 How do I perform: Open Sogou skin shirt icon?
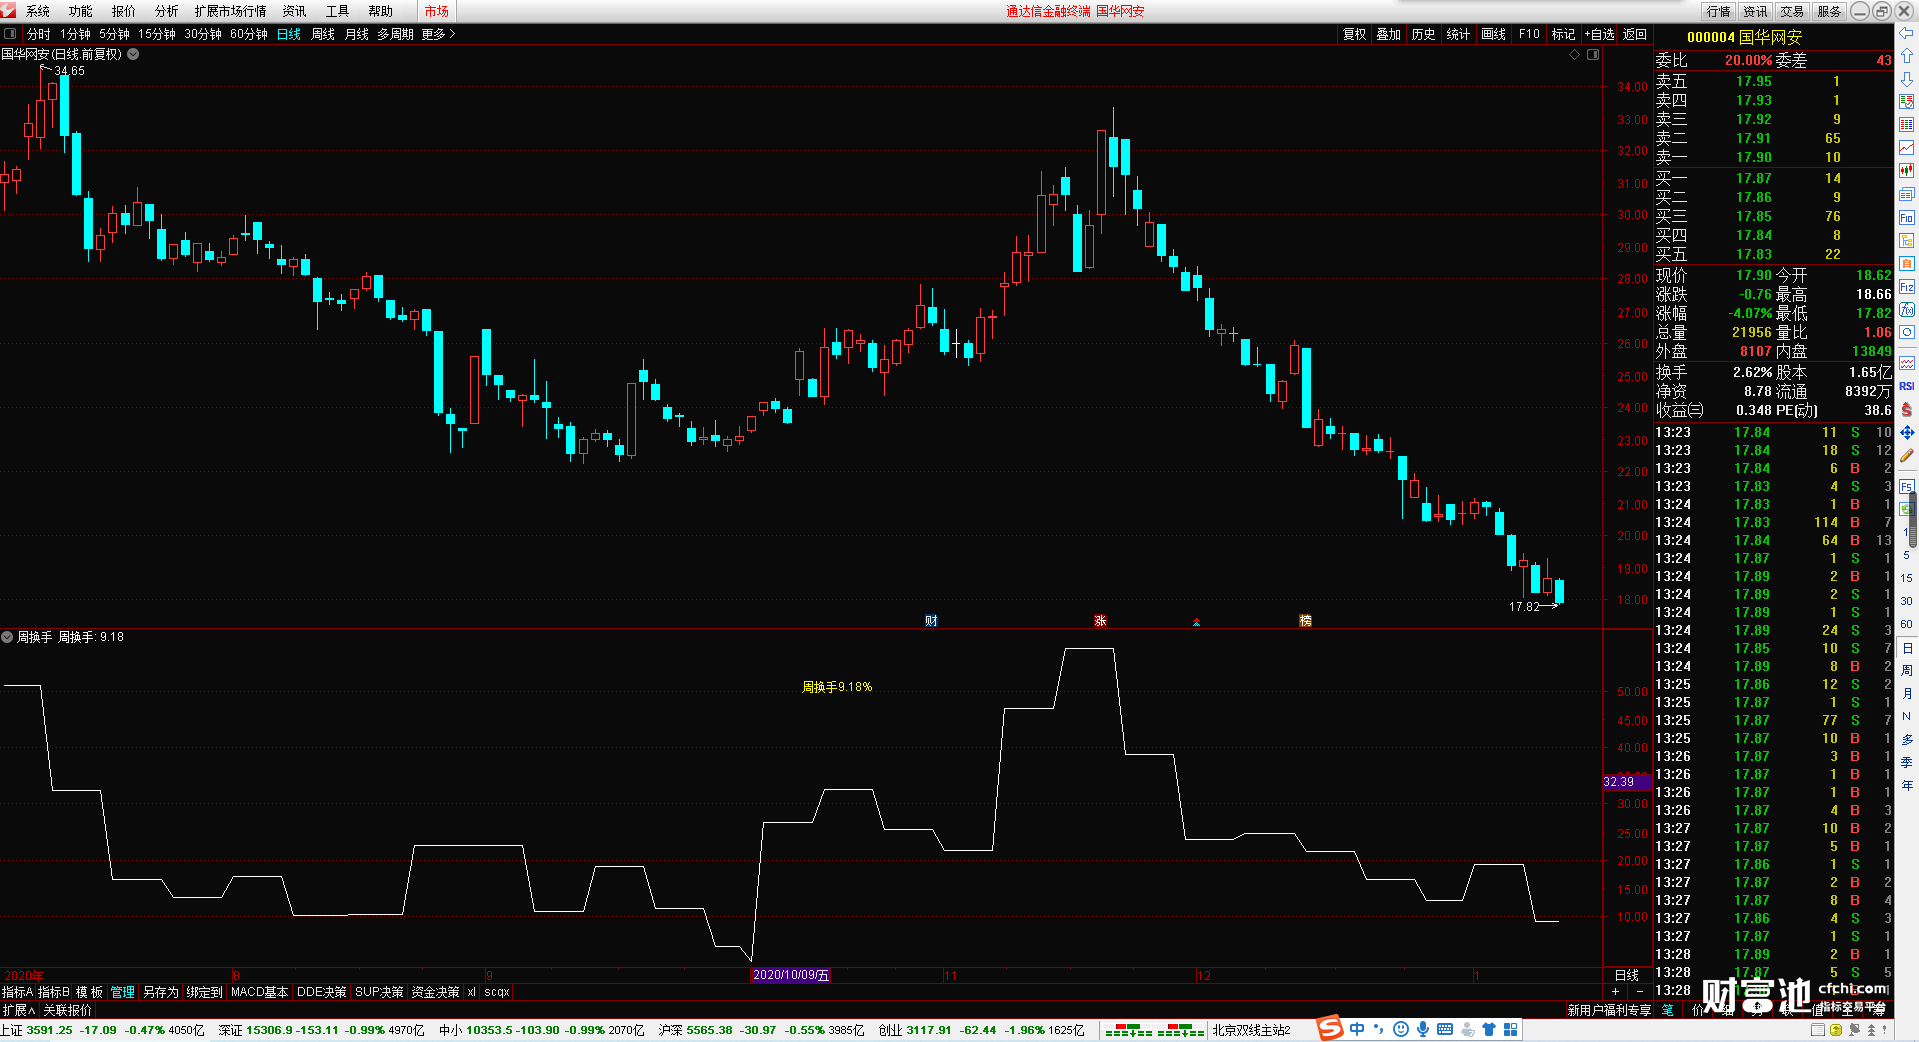[x=1488, y=1029]
